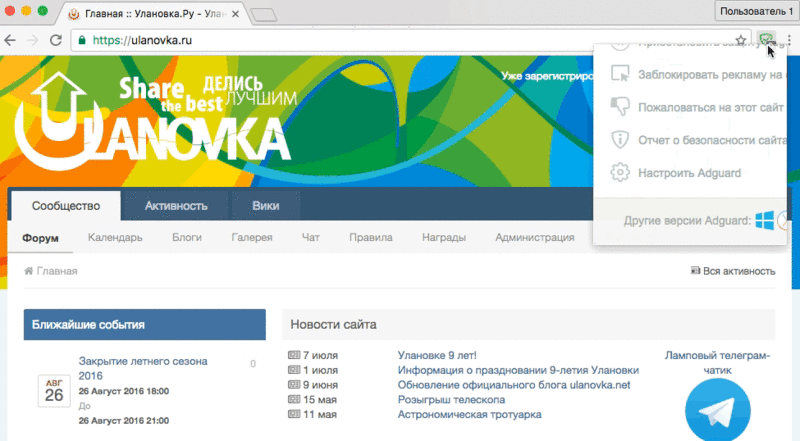Click the browser reload button

pos(55,41)
